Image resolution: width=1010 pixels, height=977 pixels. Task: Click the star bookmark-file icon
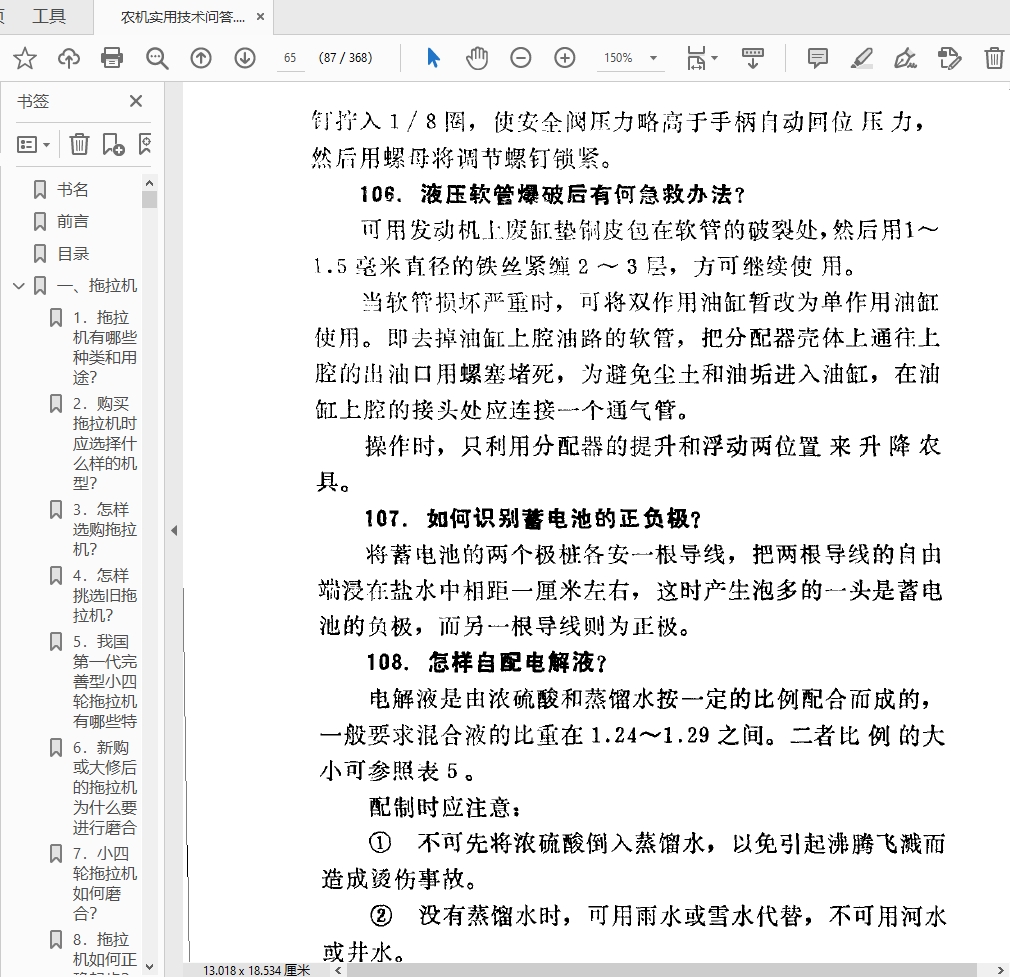[x=25, y=58]
